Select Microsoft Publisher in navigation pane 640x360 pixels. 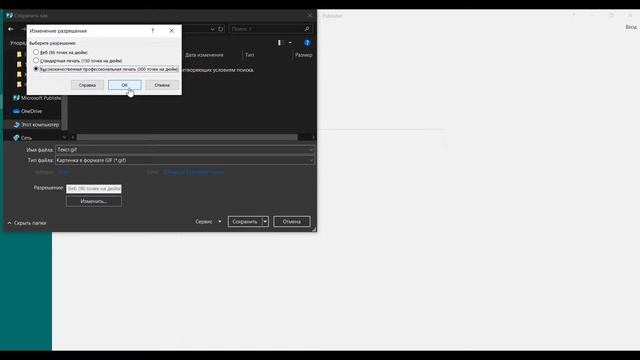(x=37, y=98)
